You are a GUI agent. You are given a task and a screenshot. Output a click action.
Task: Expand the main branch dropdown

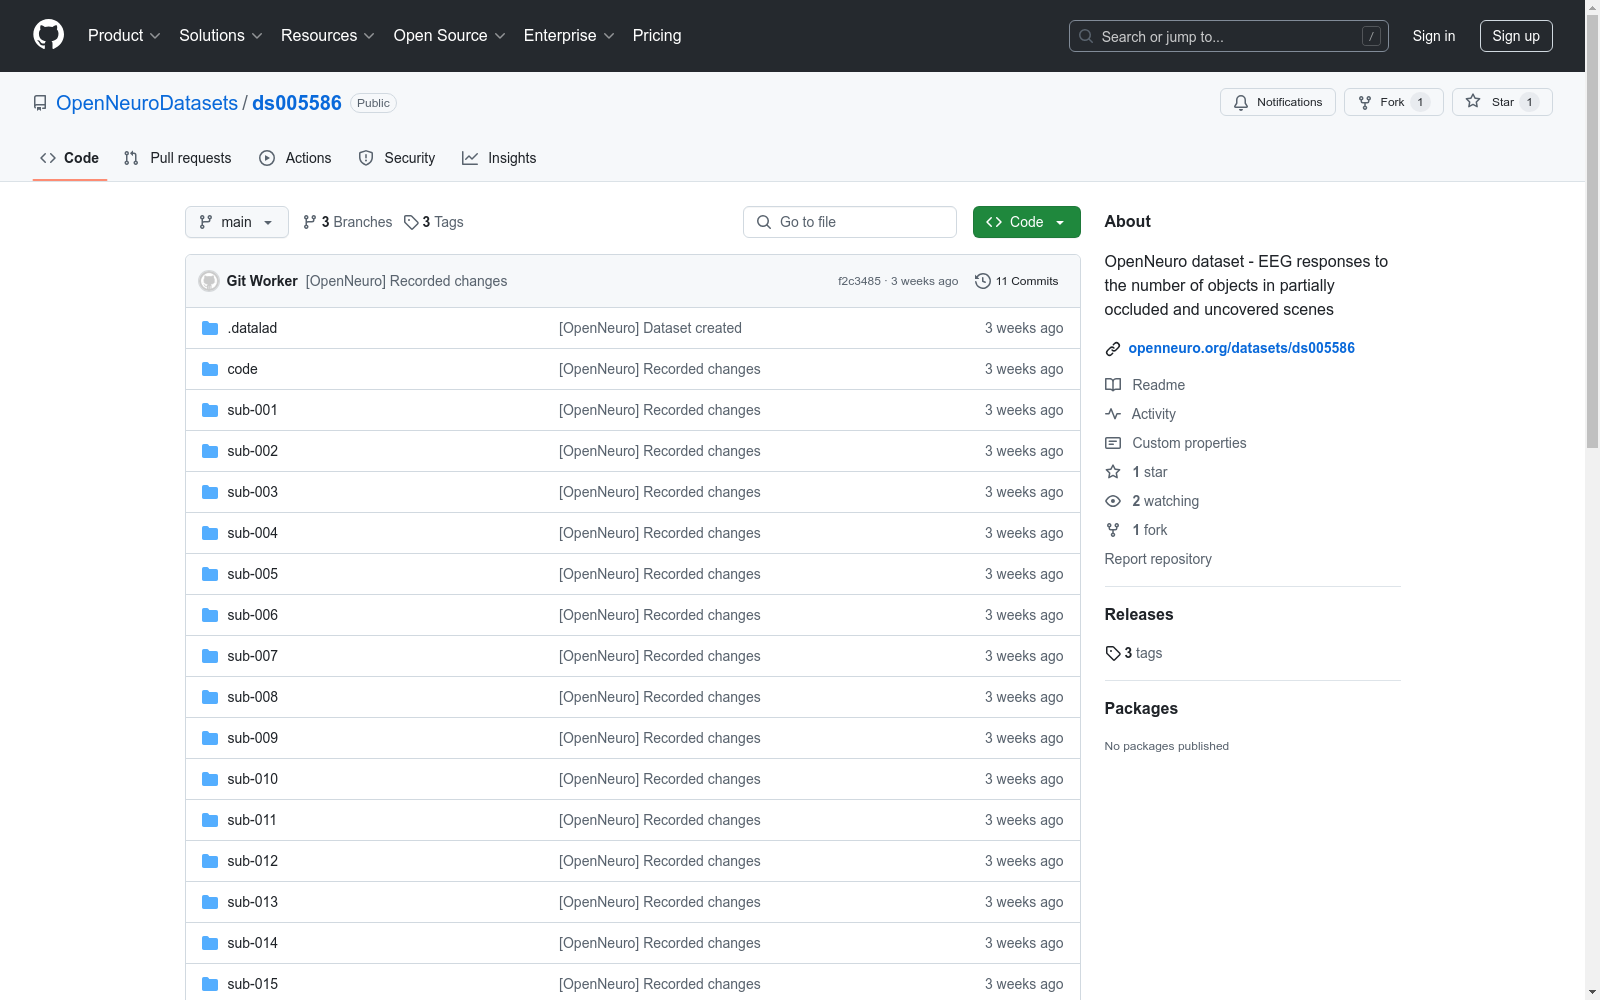pos(237,222)
